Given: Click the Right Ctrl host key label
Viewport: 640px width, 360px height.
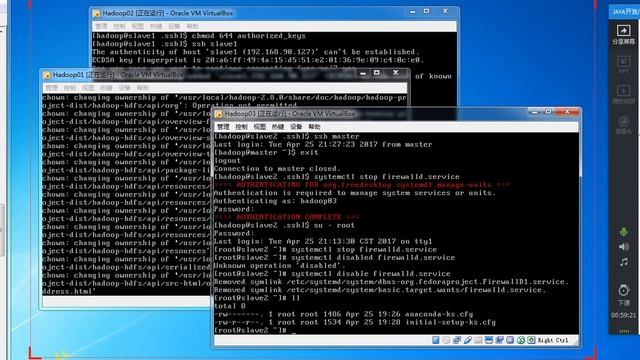Looking at the screenshot, I should click(553, 340).
